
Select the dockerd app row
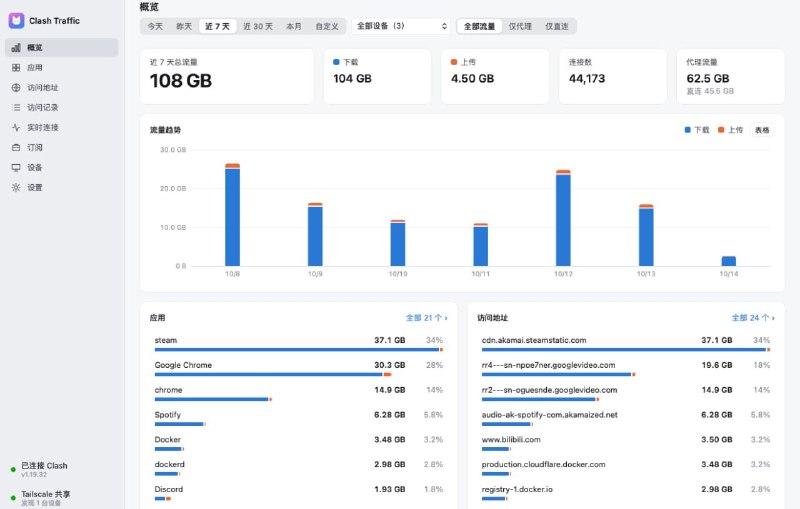pyautogui.click(x=299, y=468)
